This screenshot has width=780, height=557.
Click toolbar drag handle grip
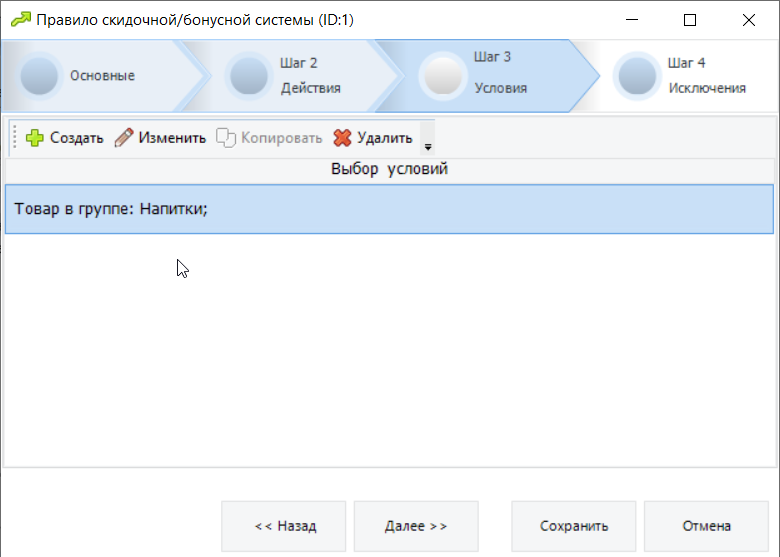tap(15, 137)
